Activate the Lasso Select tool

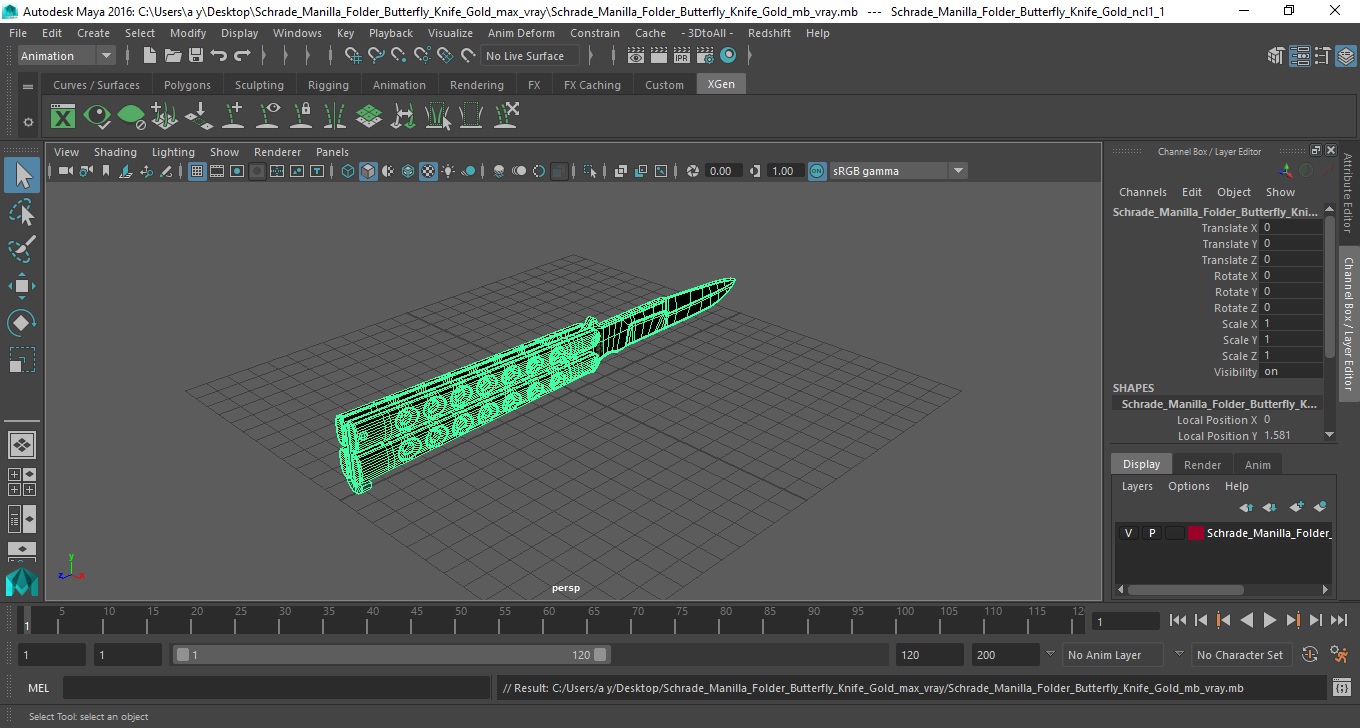click(x=22, y=212)
